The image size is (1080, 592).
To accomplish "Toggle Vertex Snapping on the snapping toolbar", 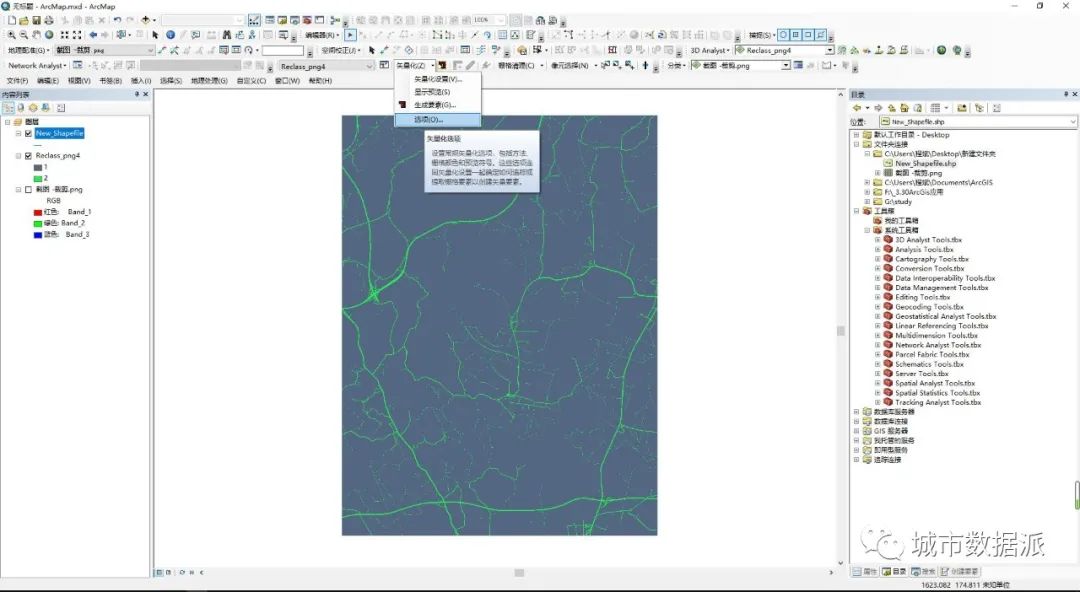I will click(809, 34).
